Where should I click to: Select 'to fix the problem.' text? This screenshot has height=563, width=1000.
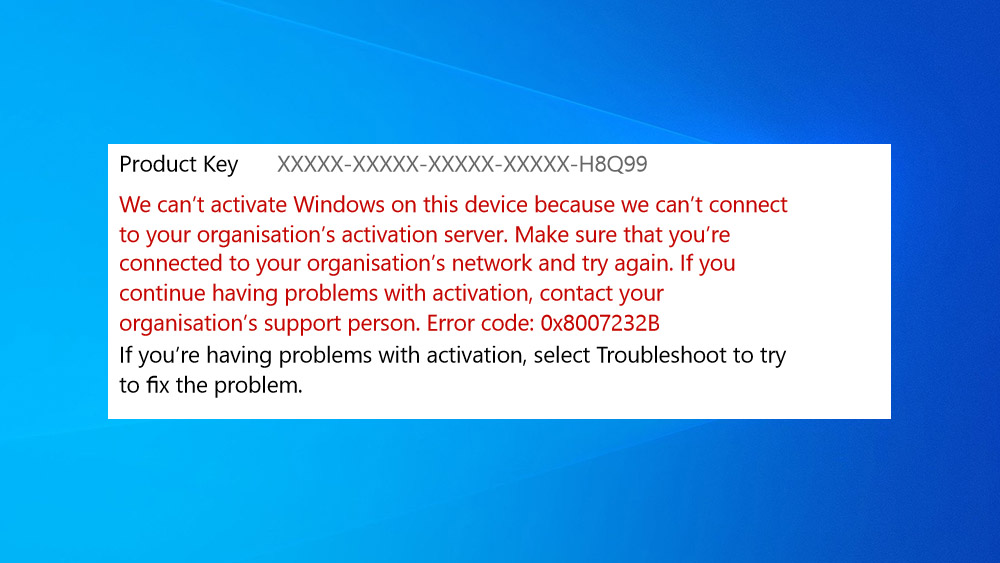210,385
